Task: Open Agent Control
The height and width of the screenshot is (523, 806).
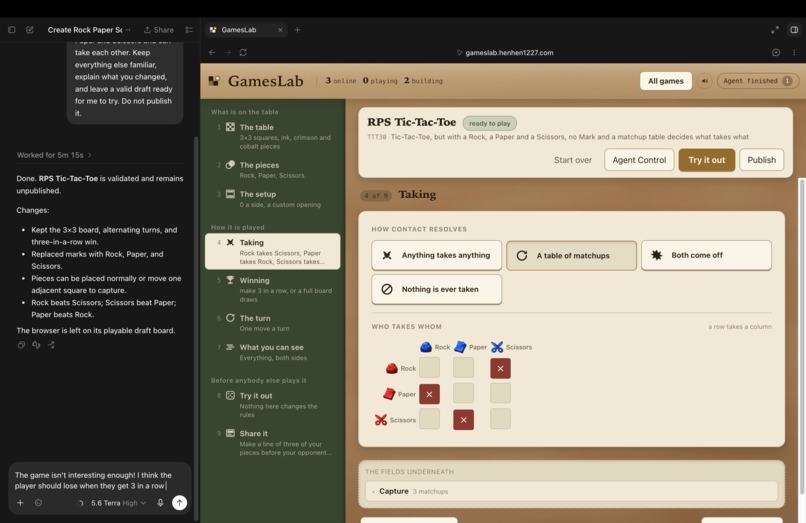Action: coord(639,160)
